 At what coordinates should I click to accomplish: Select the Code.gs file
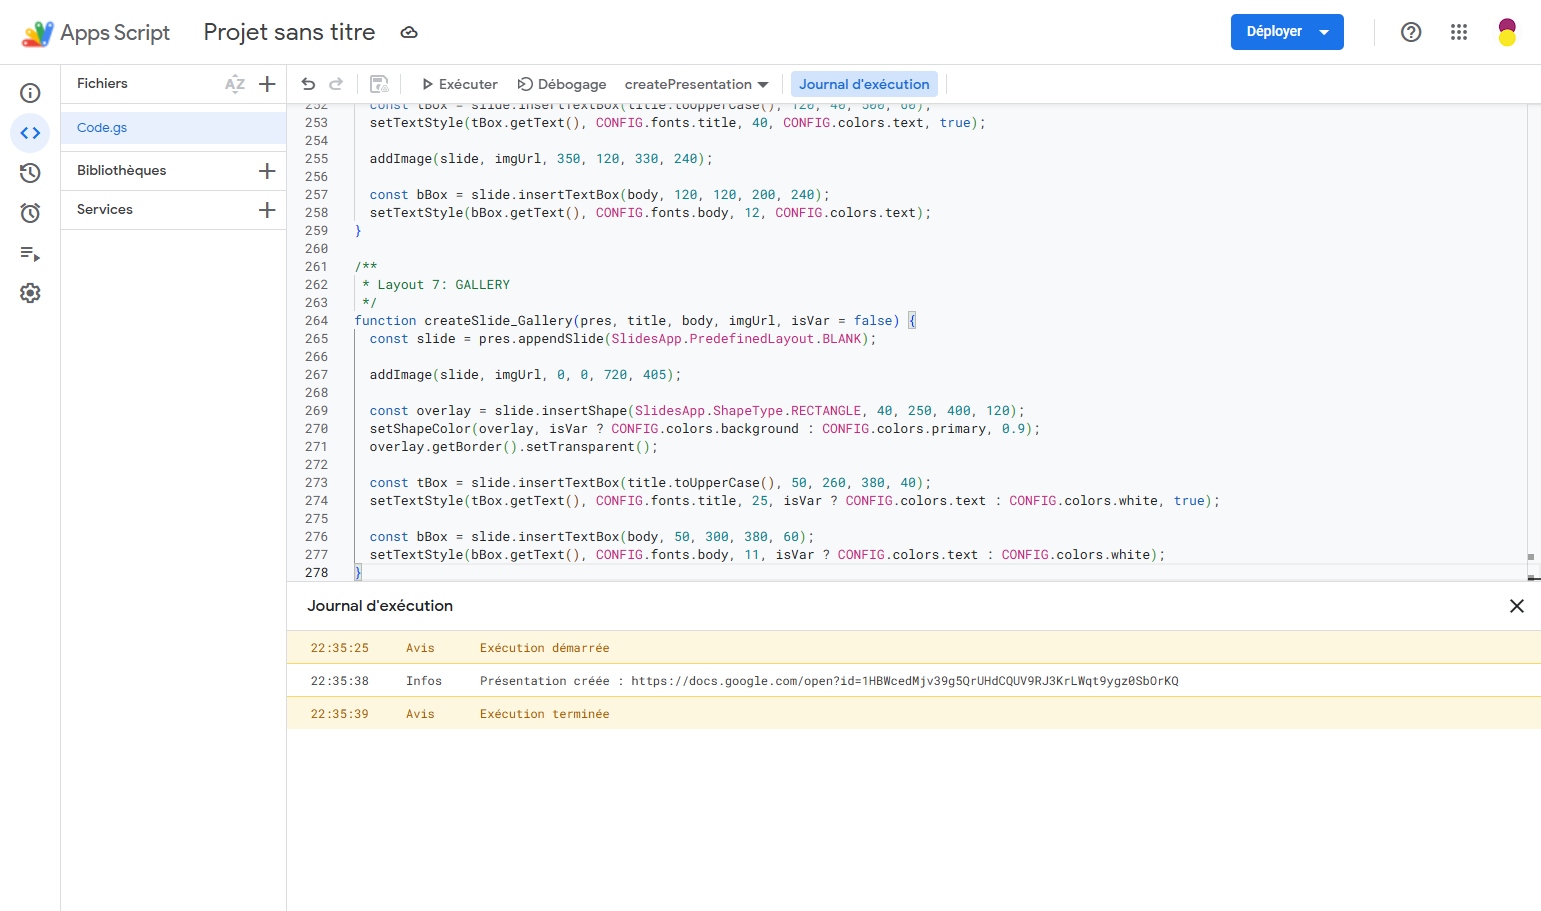(x=174, y=128)
